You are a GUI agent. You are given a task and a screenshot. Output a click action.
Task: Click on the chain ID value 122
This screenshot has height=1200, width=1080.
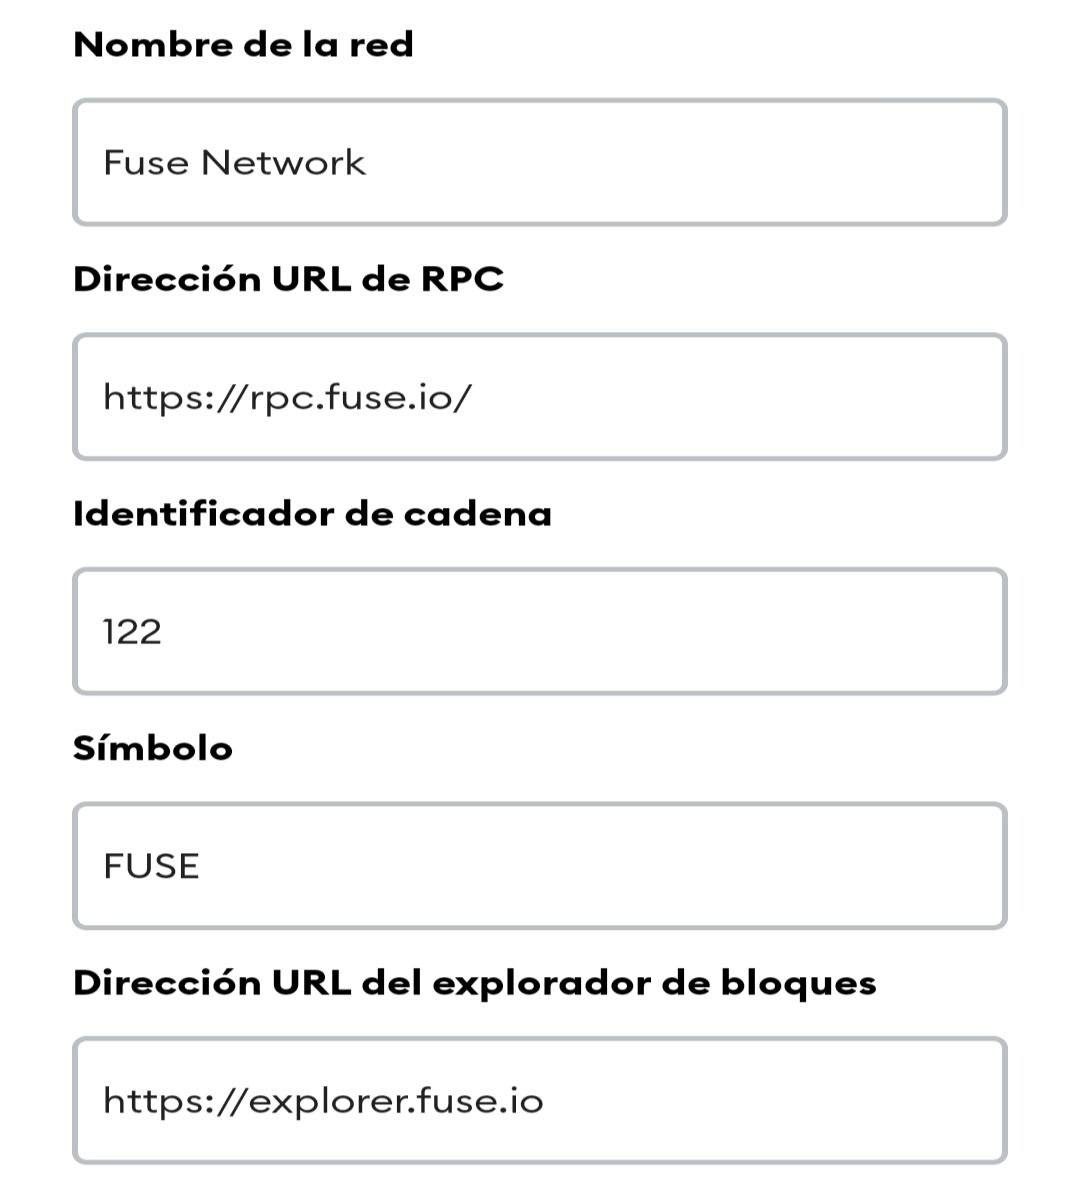(x=132, y=632)
